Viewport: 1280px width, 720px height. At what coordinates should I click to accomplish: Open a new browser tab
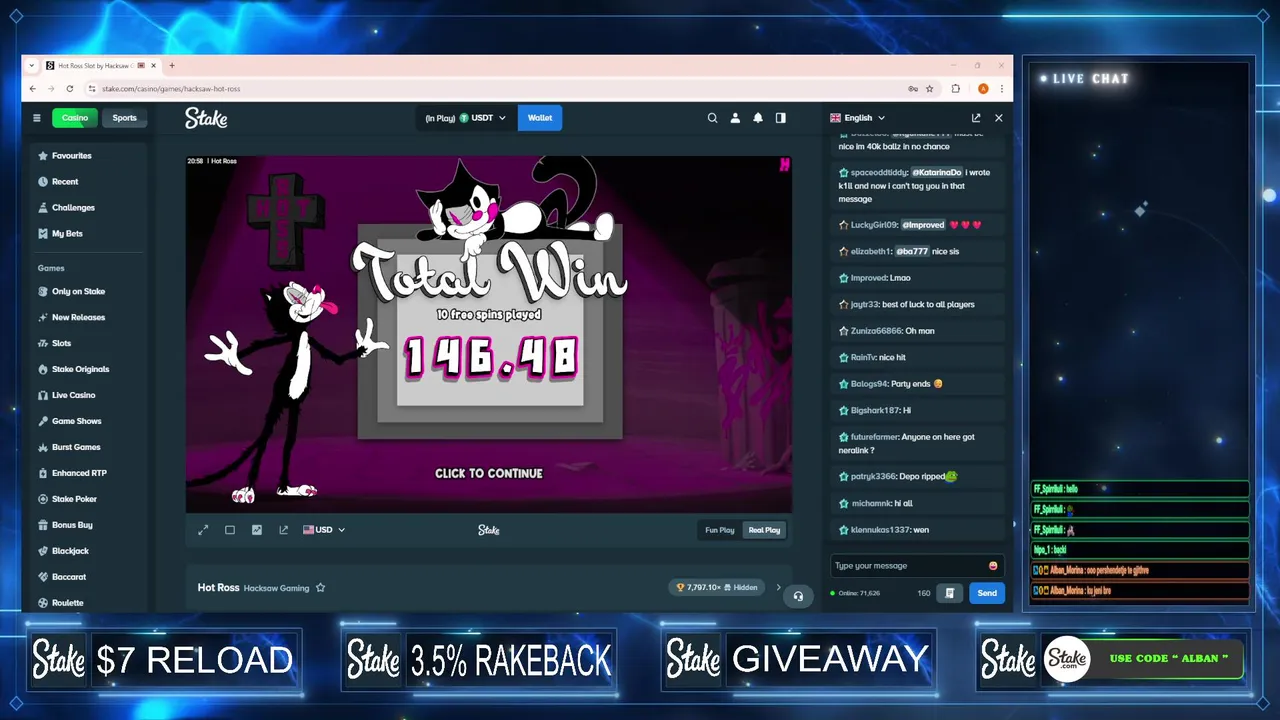tap(172, 66)
